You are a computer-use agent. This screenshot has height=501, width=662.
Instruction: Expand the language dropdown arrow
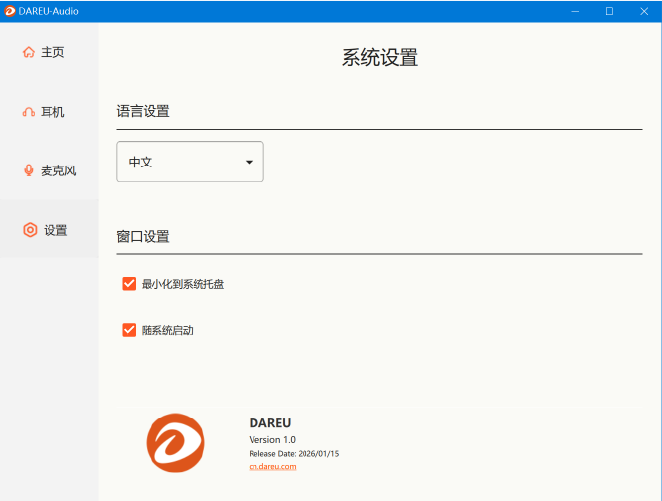249,162
